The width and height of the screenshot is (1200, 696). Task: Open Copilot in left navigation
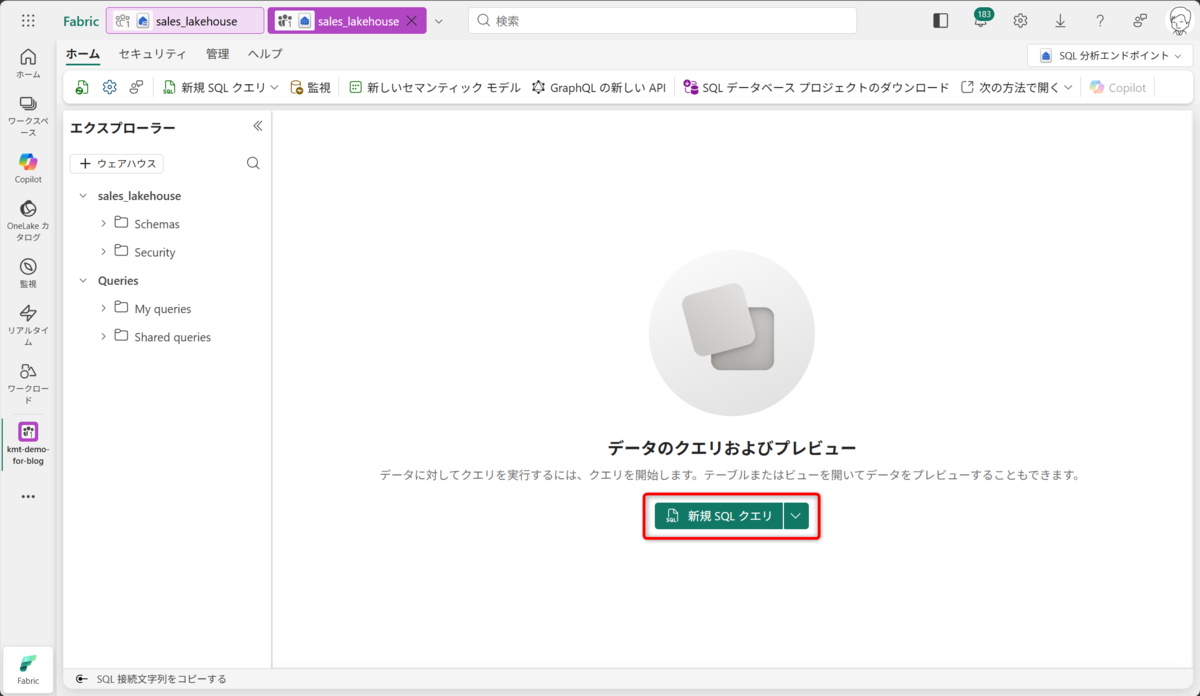(x=28, y=168)
